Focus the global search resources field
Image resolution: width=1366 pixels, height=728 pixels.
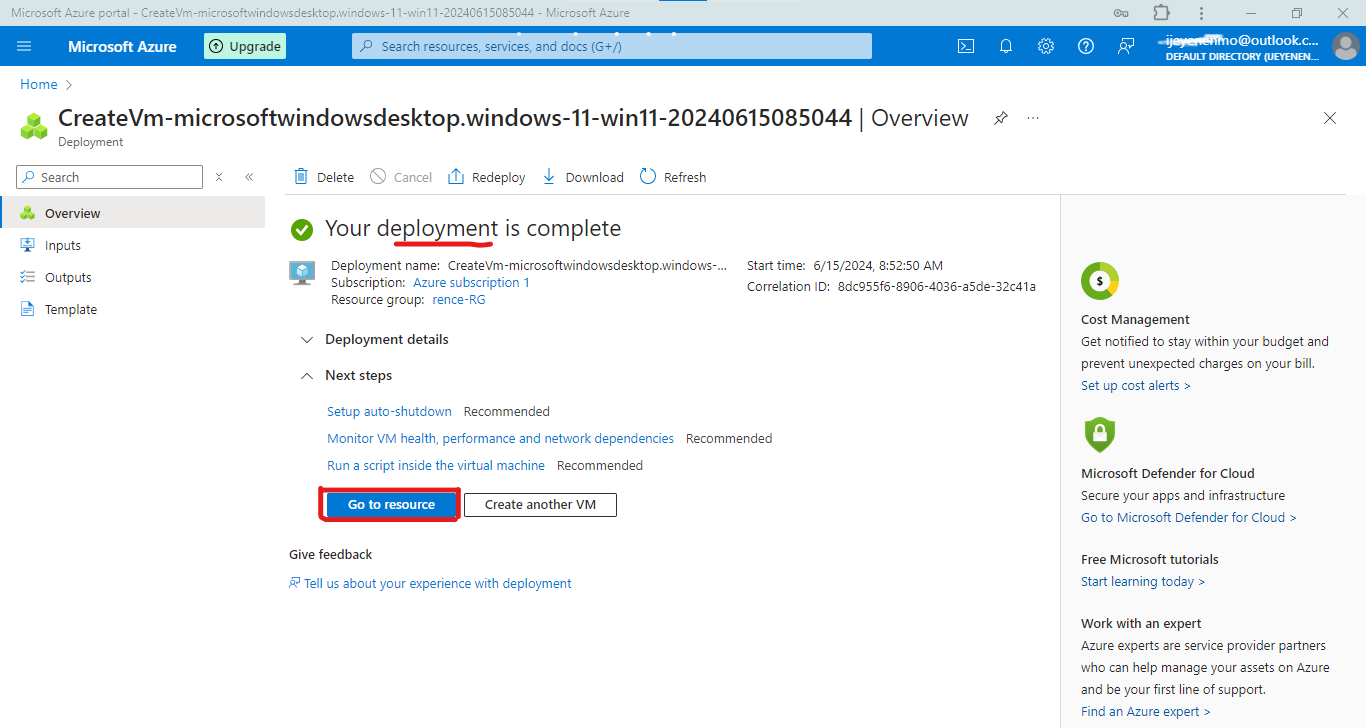click(x=612, y=46)
